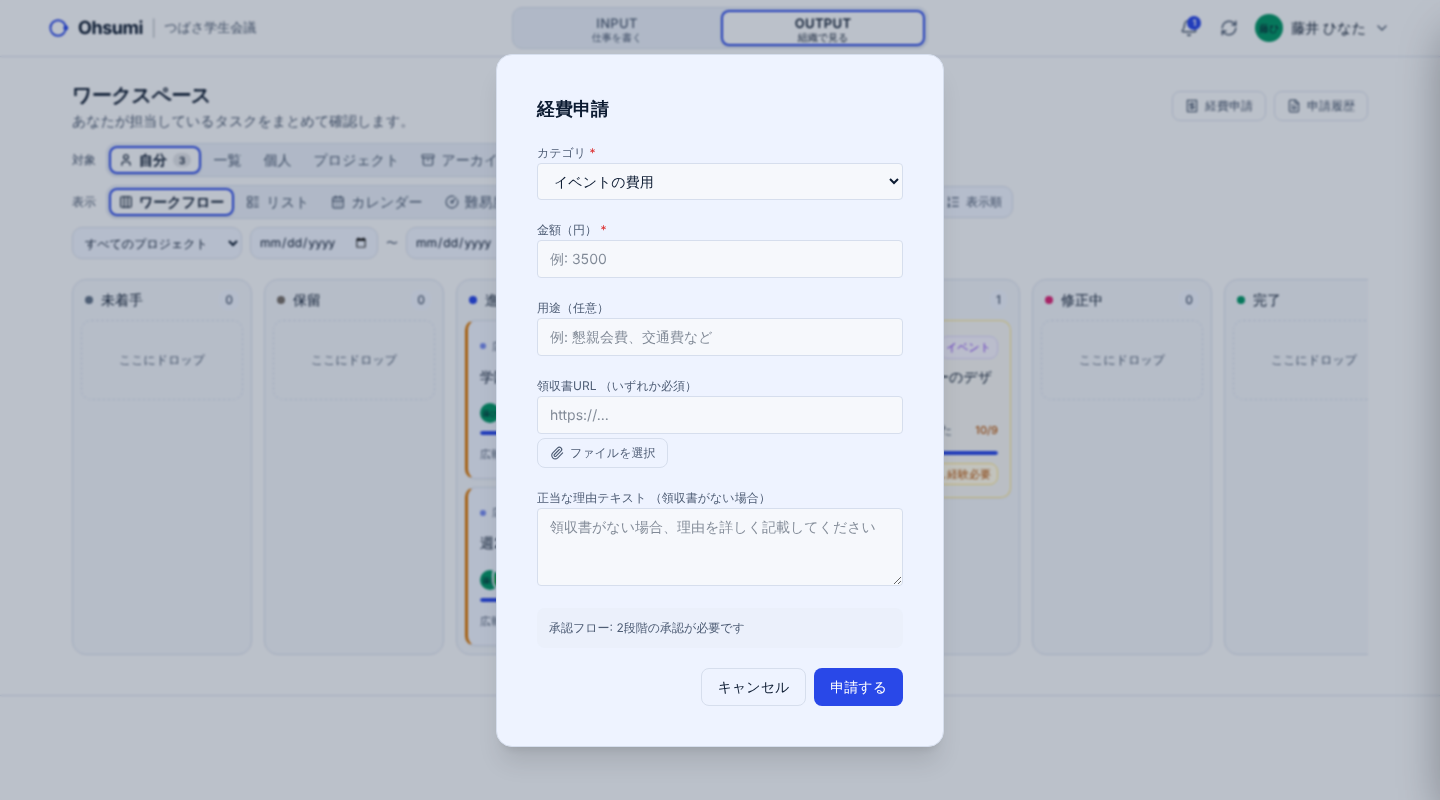Click the 経費申請 button in workspace header

(1219, 106)
